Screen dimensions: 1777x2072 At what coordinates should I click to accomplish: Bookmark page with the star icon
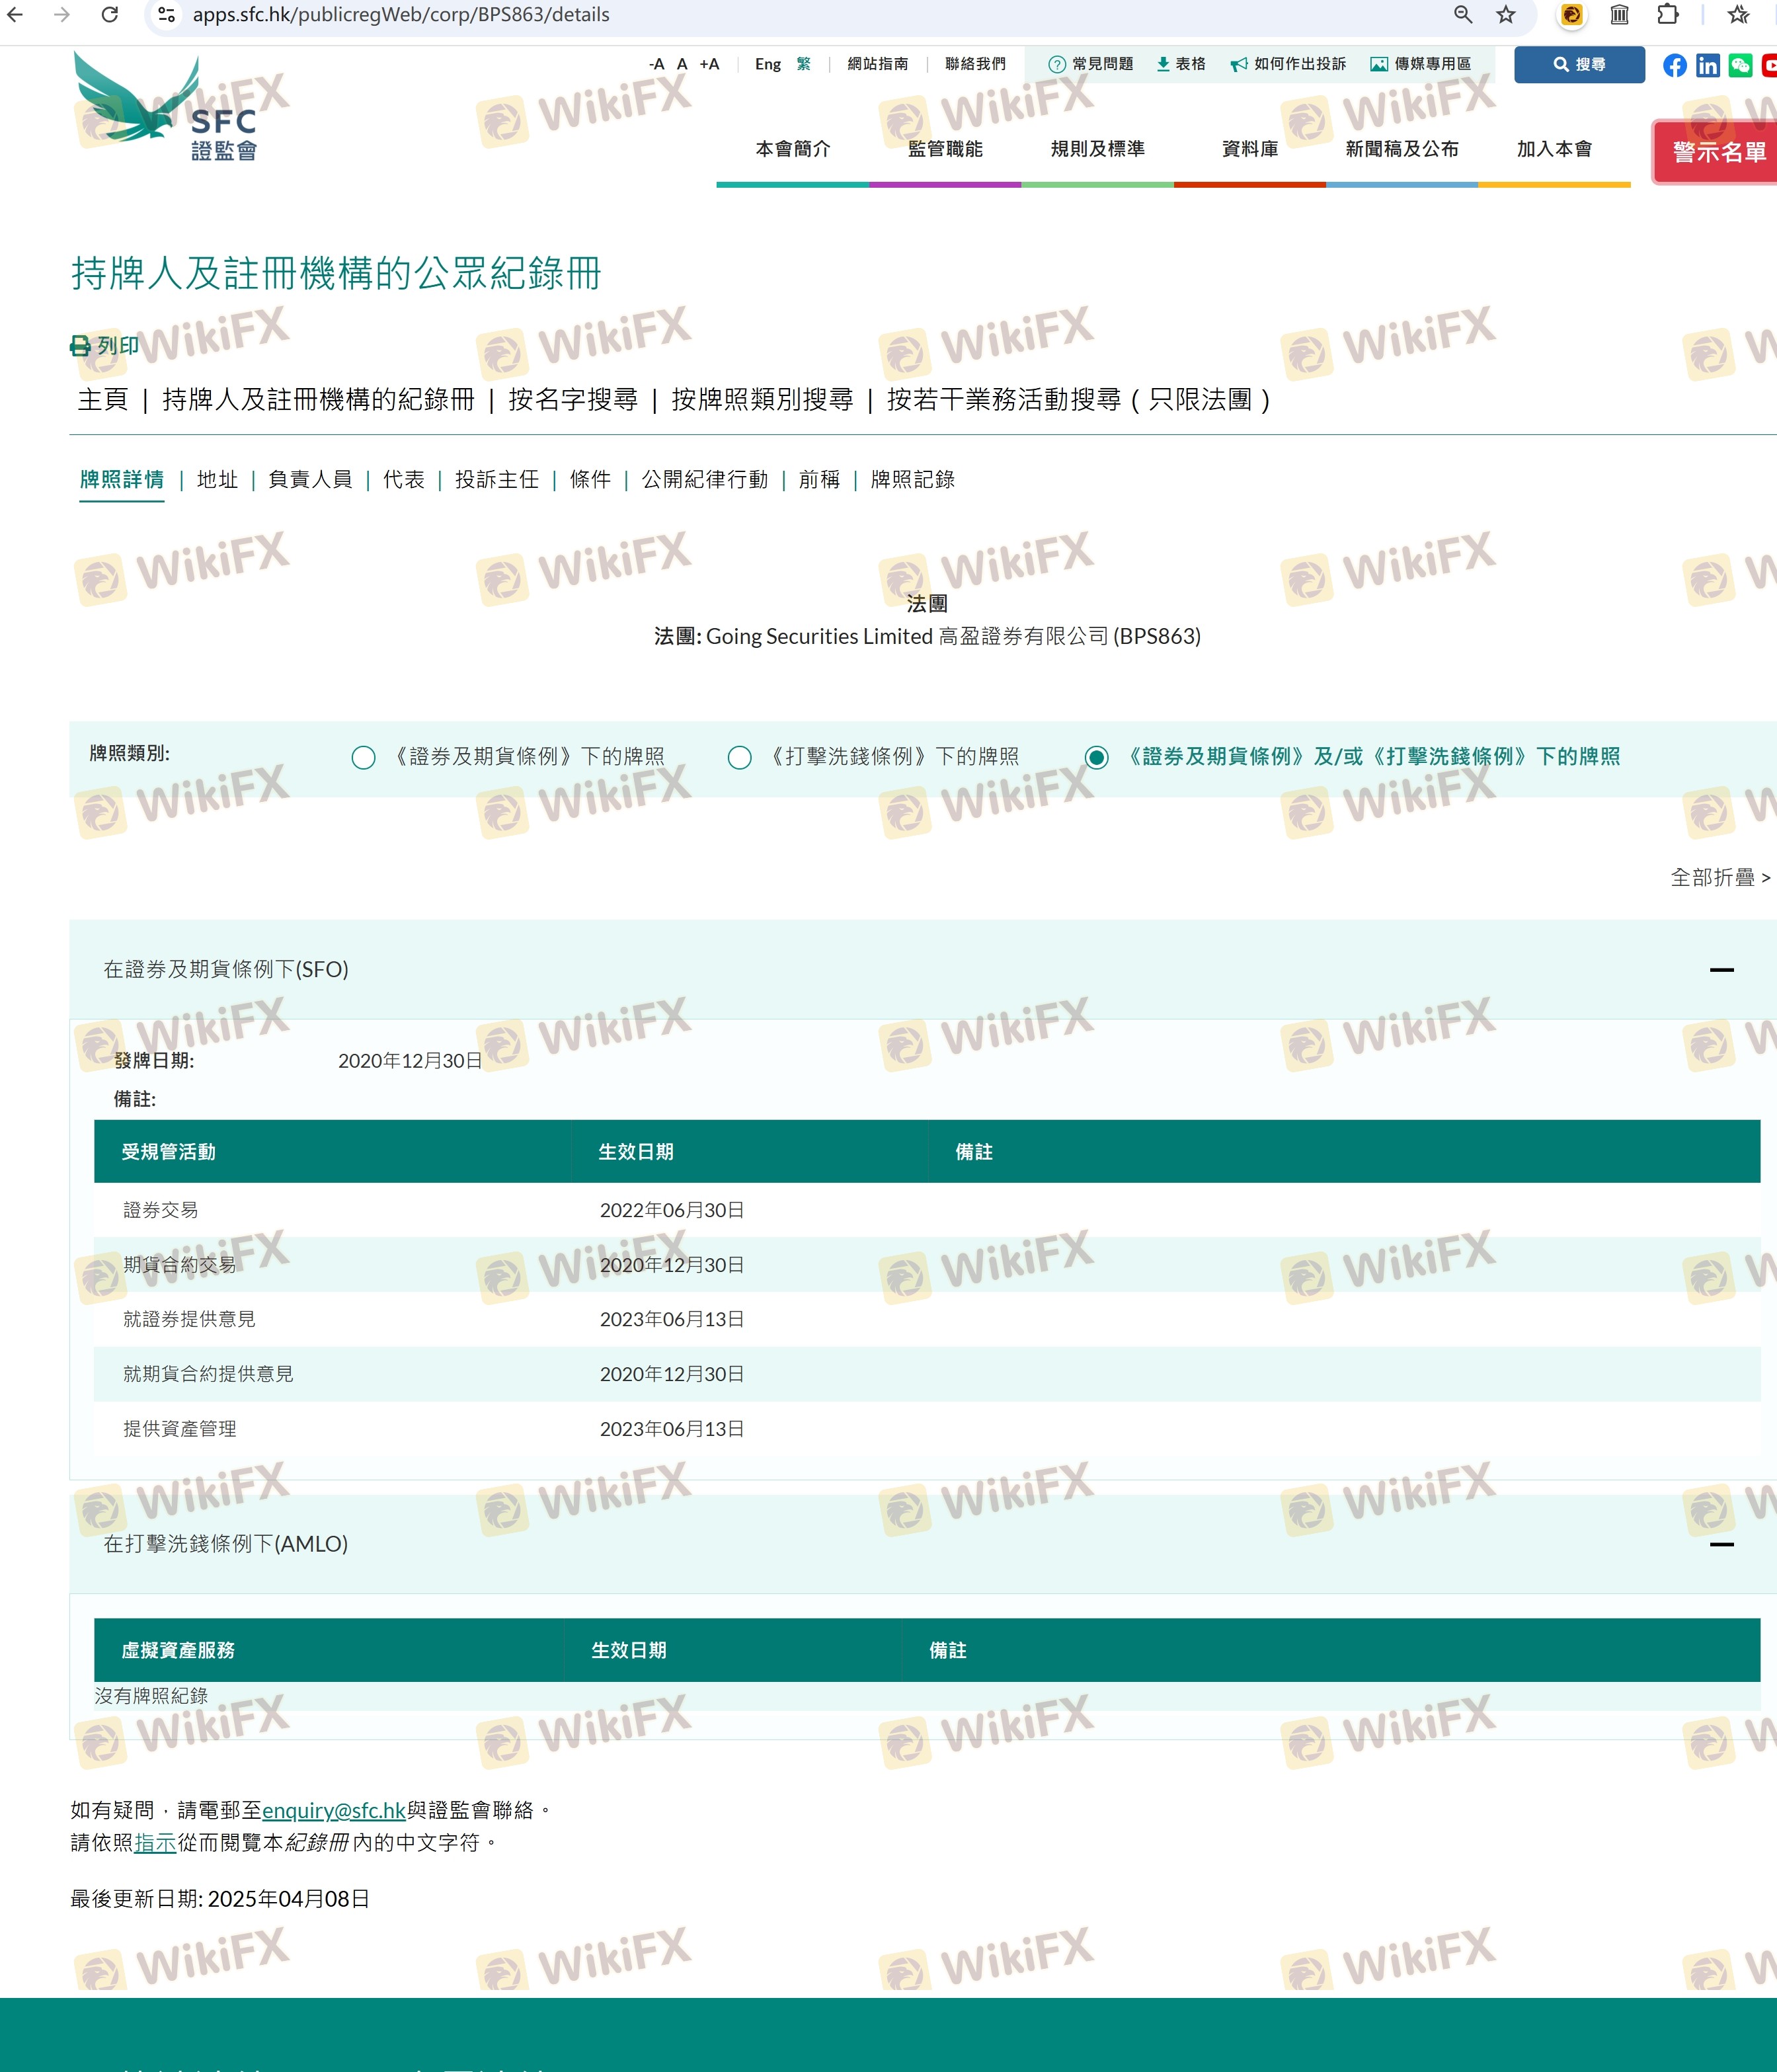1505,15
